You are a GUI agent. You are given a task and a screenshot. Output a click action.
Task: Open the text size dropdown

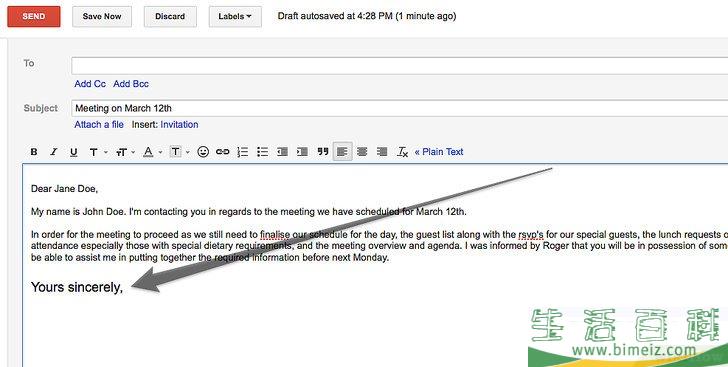coord(125,152)
